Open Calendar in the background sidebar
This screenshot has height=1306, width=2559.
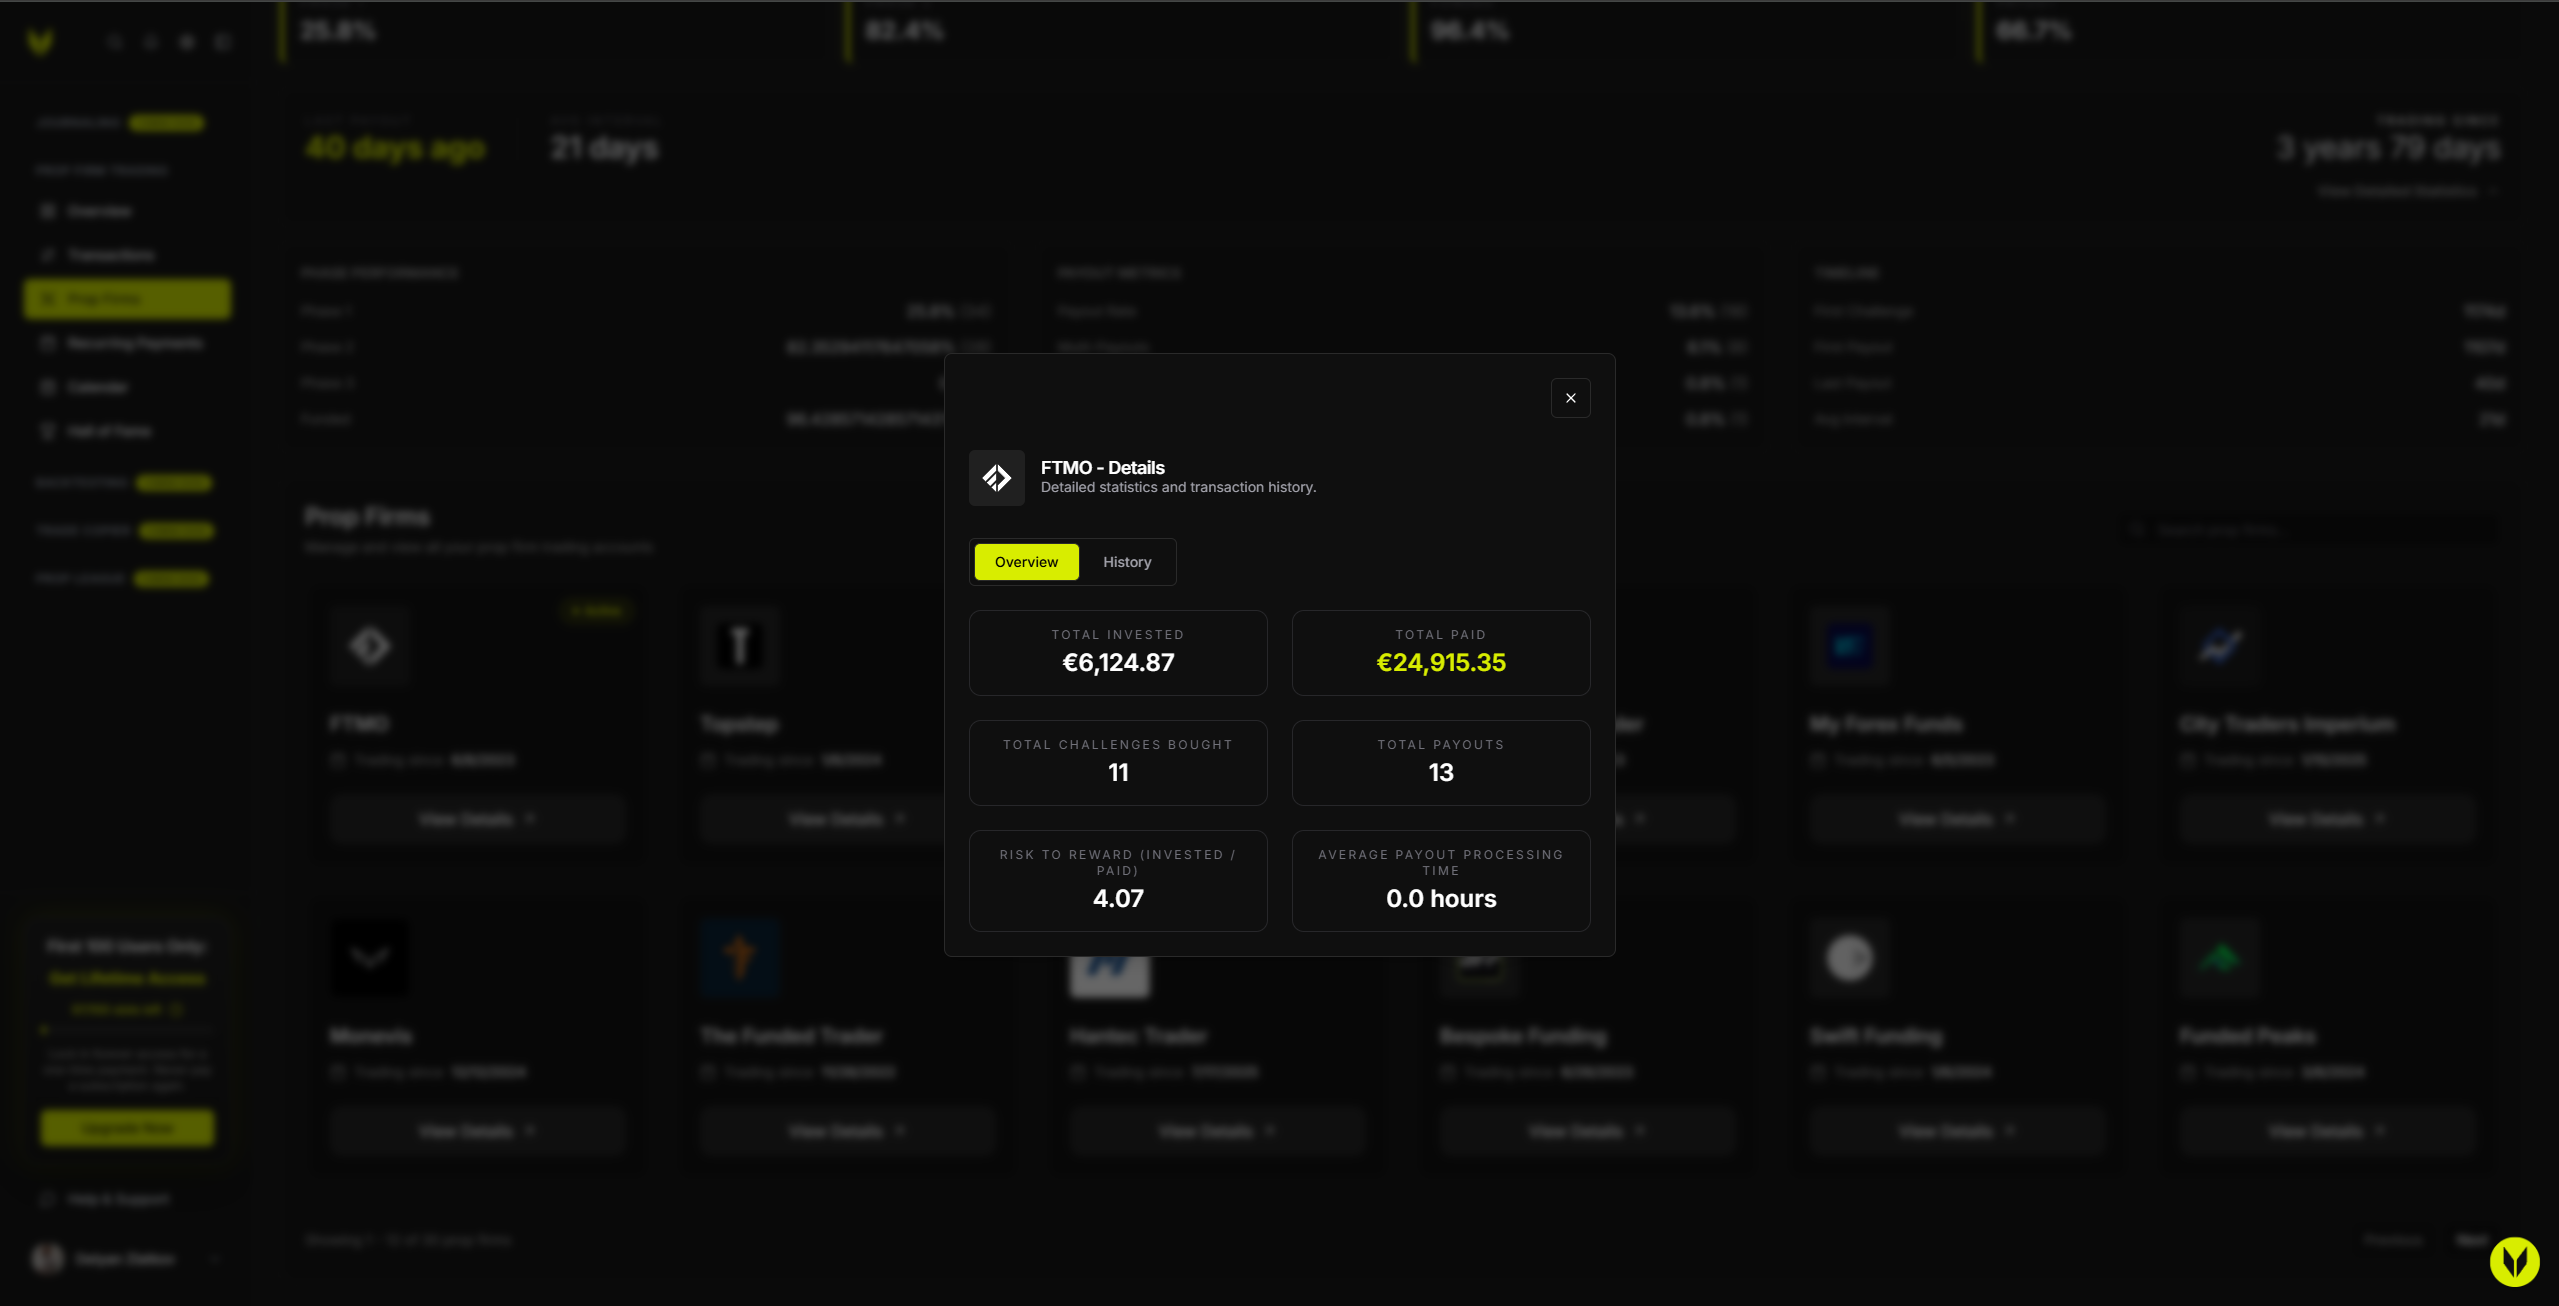tap(127, 387)
